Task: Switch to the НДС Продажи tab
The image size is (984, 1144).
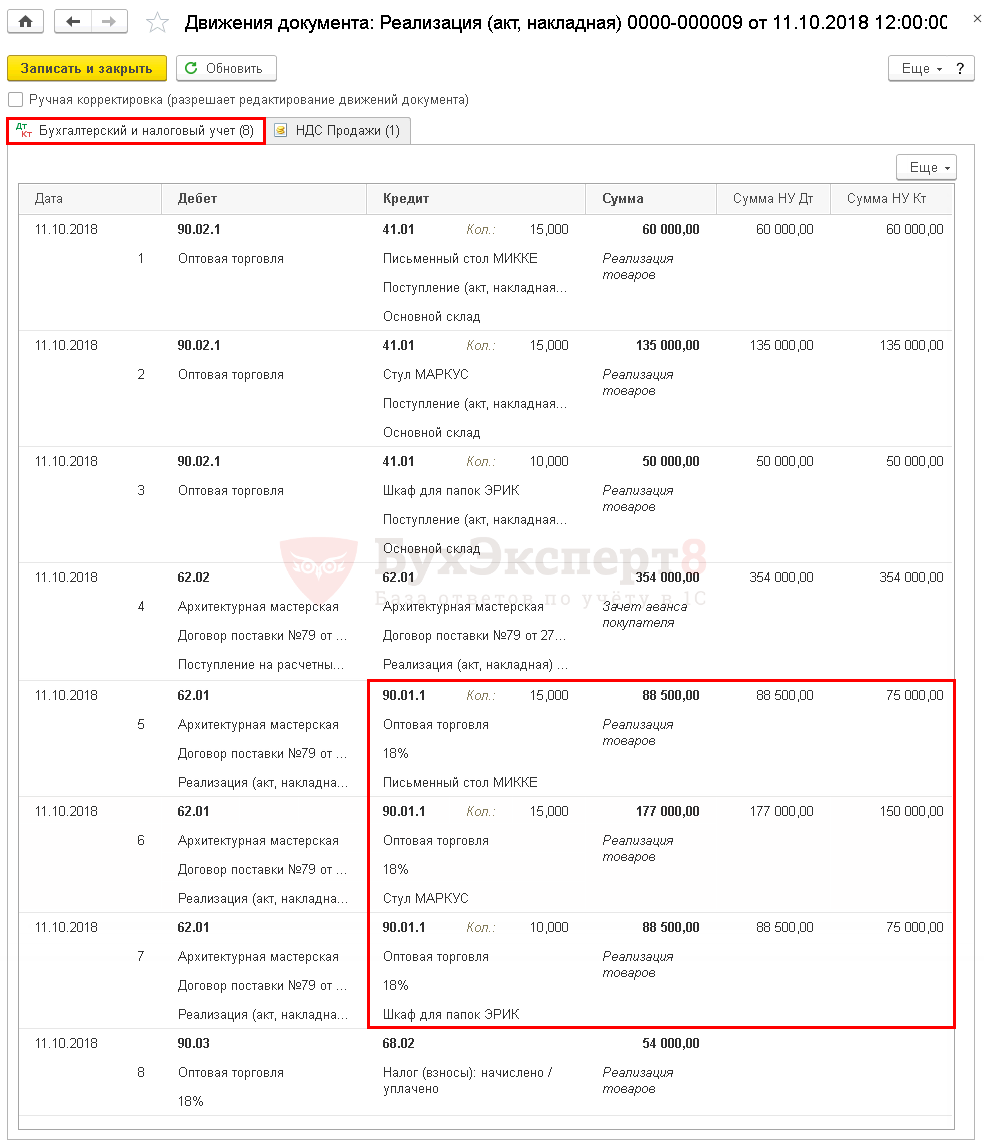Action: click(x=338, y=131)
